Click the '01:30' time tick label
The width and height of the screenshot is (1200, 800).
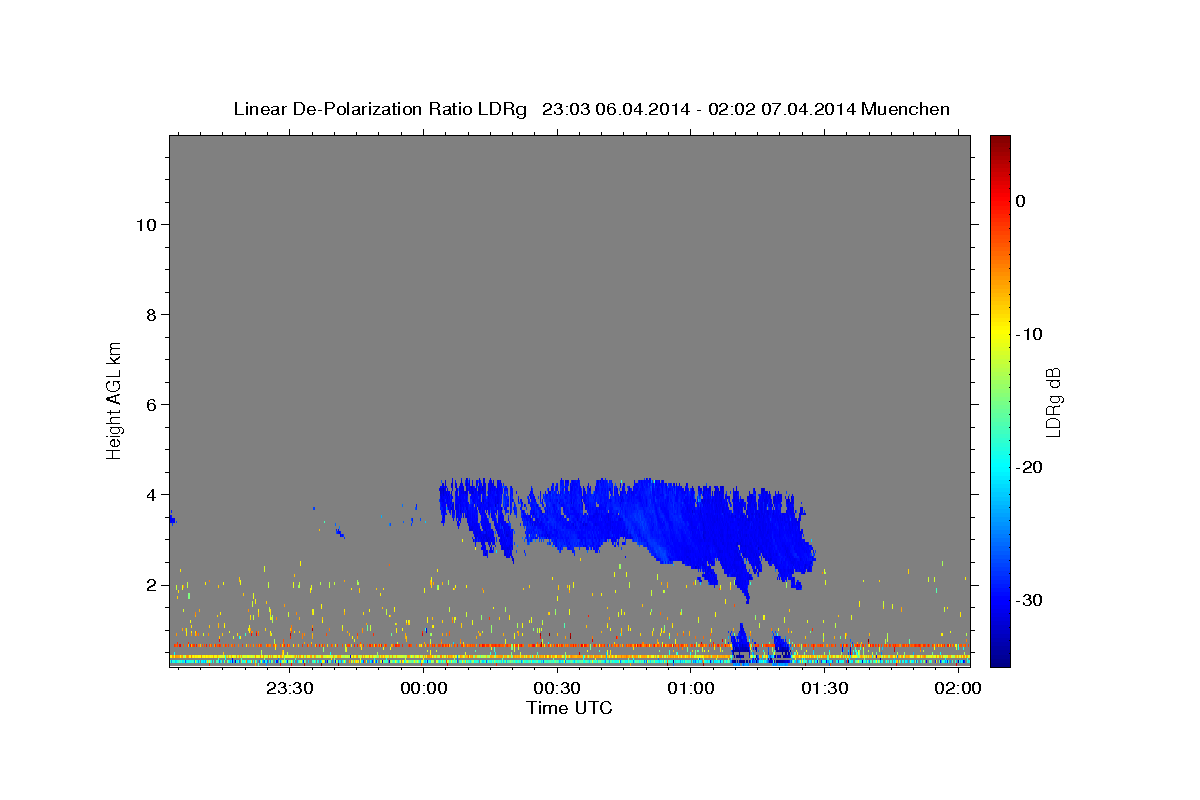click(x=824, y=689)
